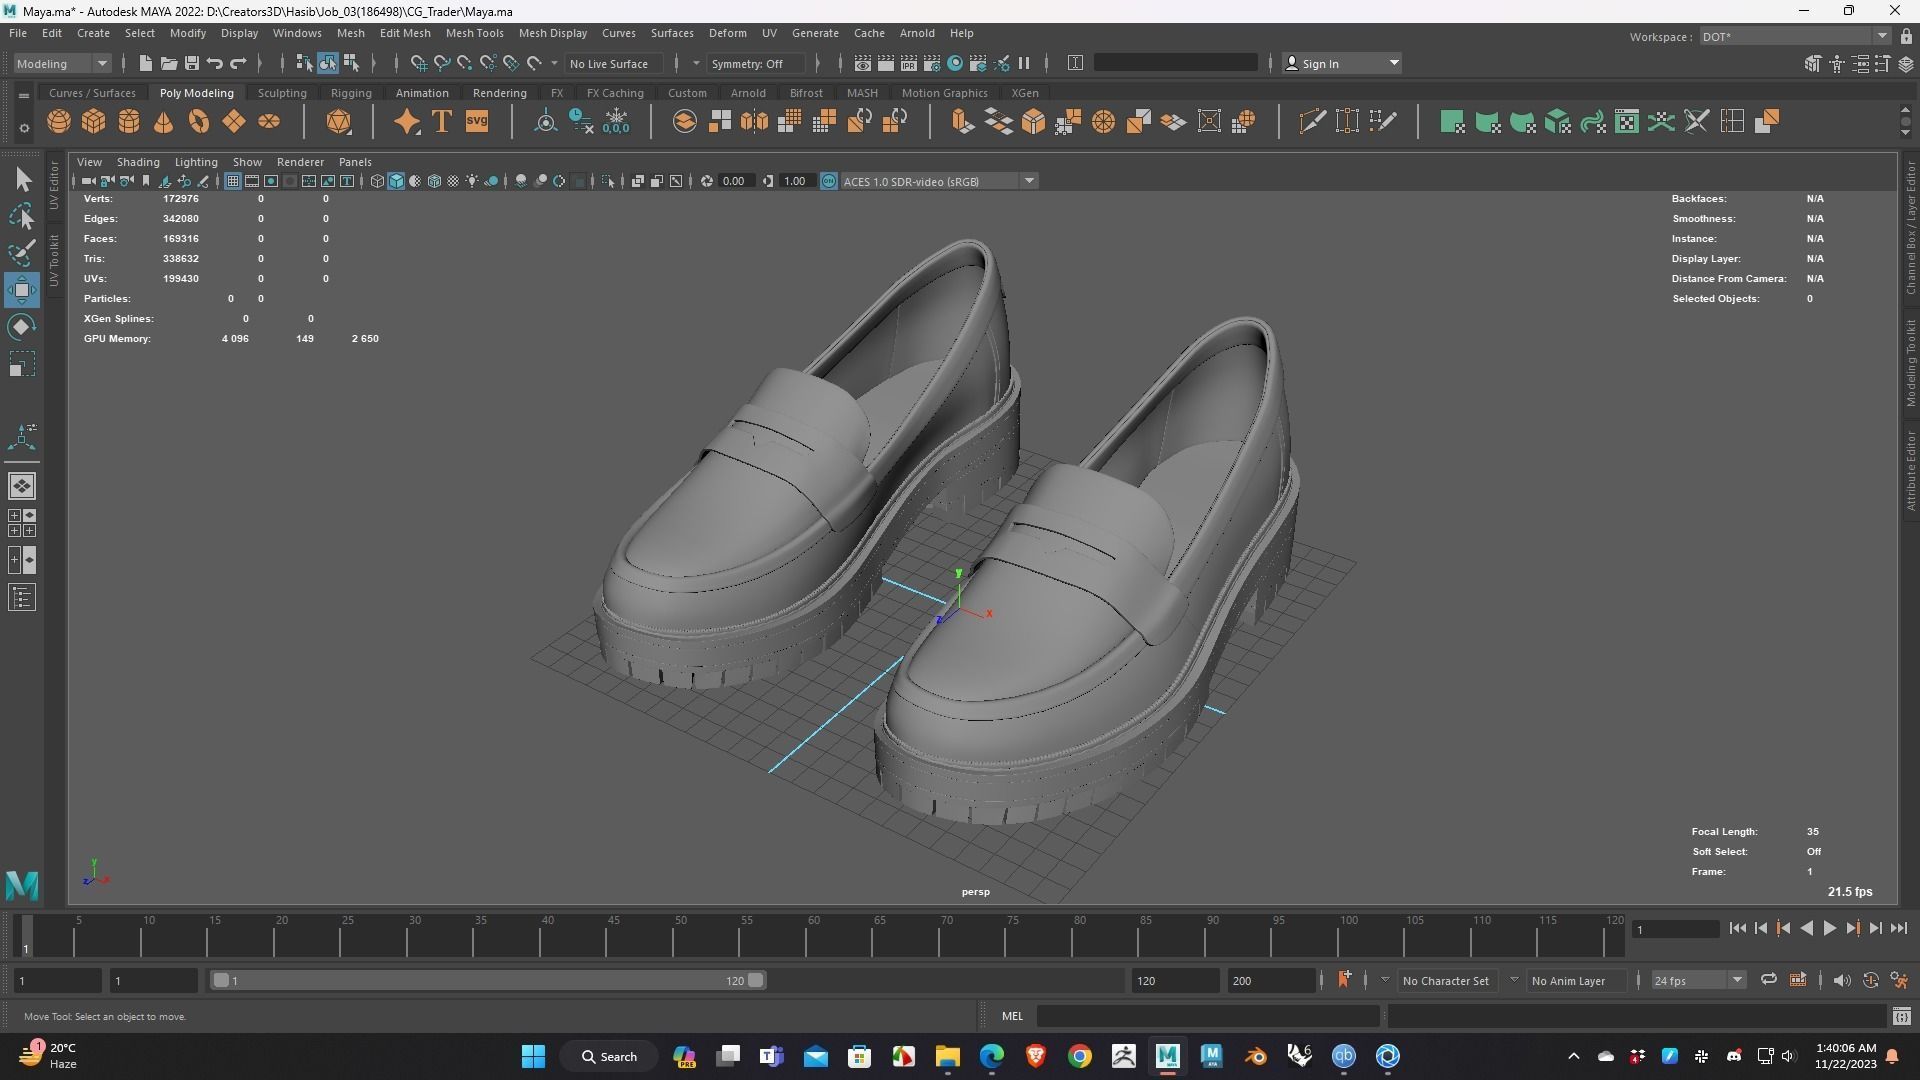
Task: Select the Rotate tool in toolbox
Action: coord(22,328)
